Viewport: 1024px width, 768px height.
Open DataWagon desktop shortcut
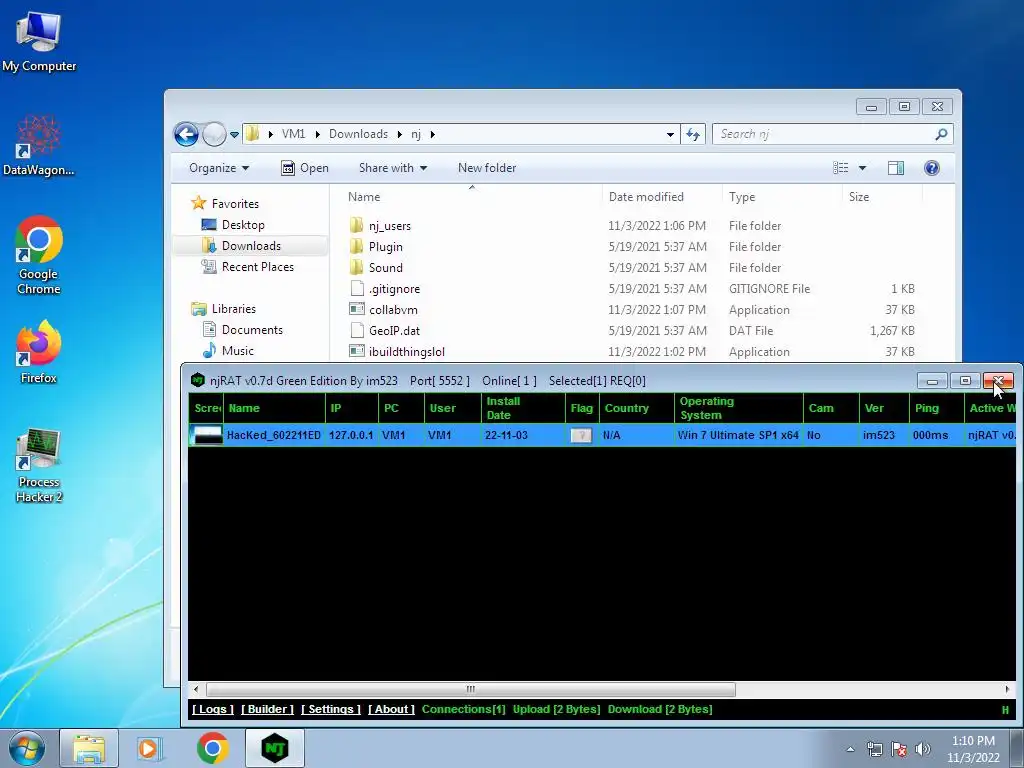tap(39, 145)
